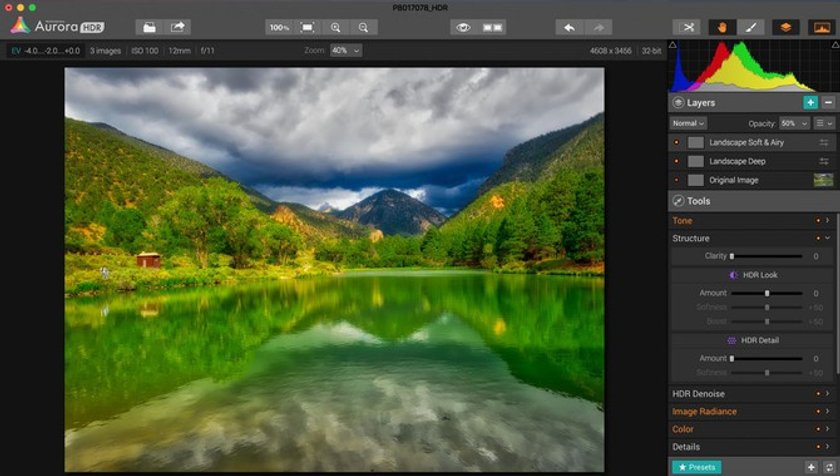Click the main landscape photo canvas
Viewport: 840px width, 476px height.
(334, 269)
